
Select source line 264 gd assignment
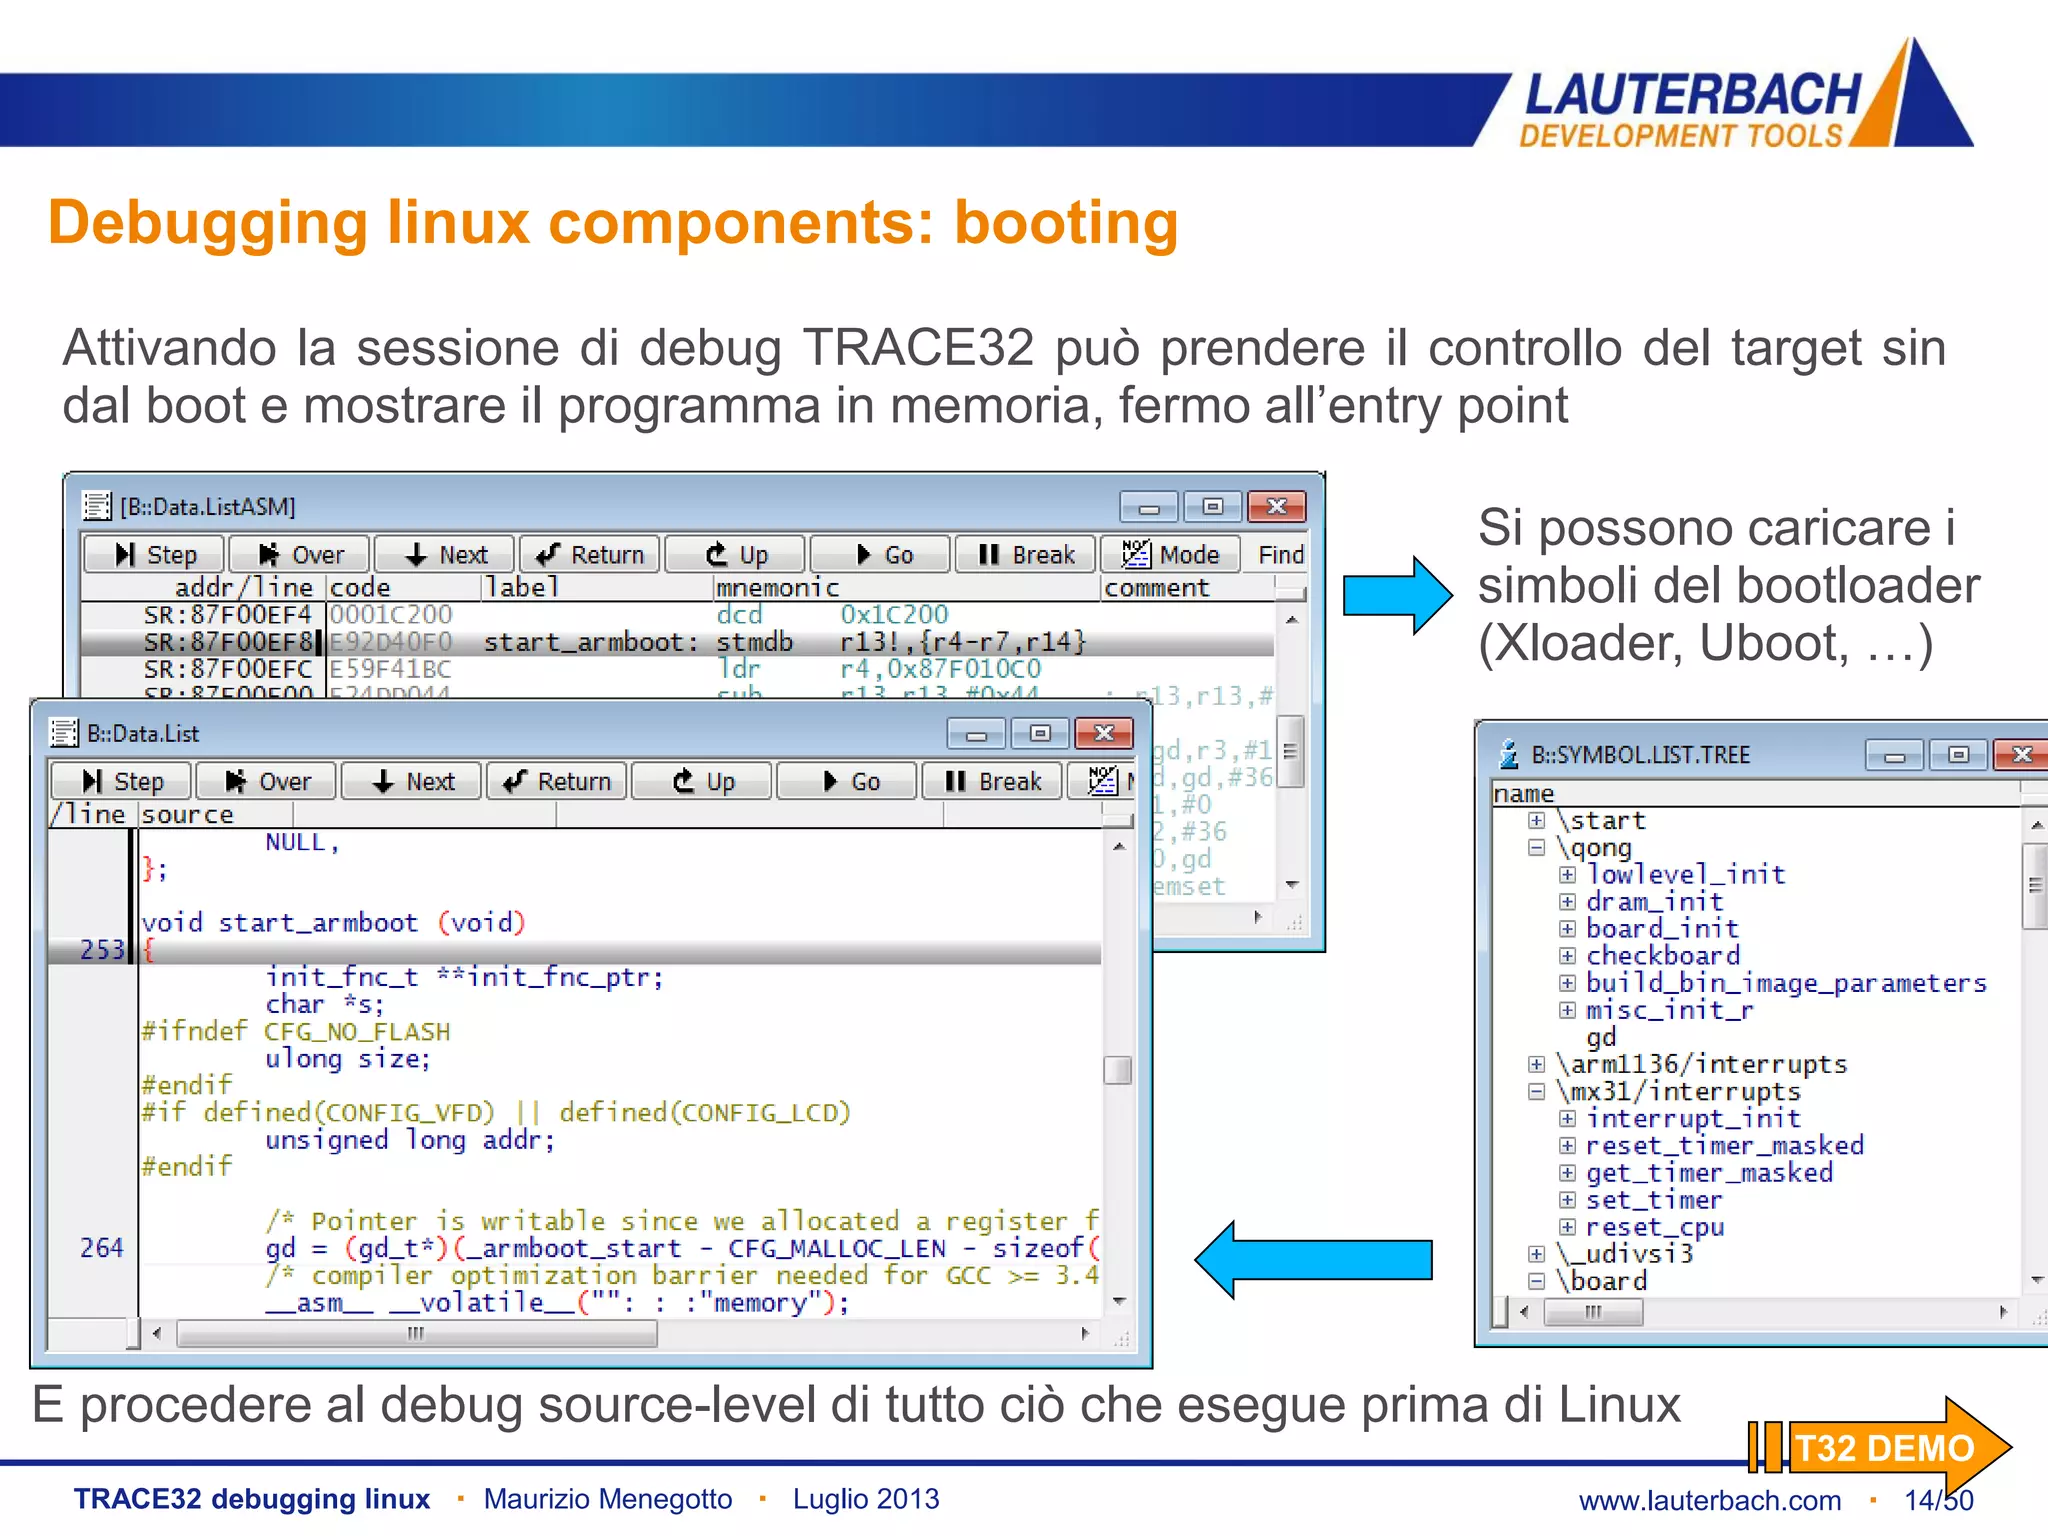(575, 1248)
